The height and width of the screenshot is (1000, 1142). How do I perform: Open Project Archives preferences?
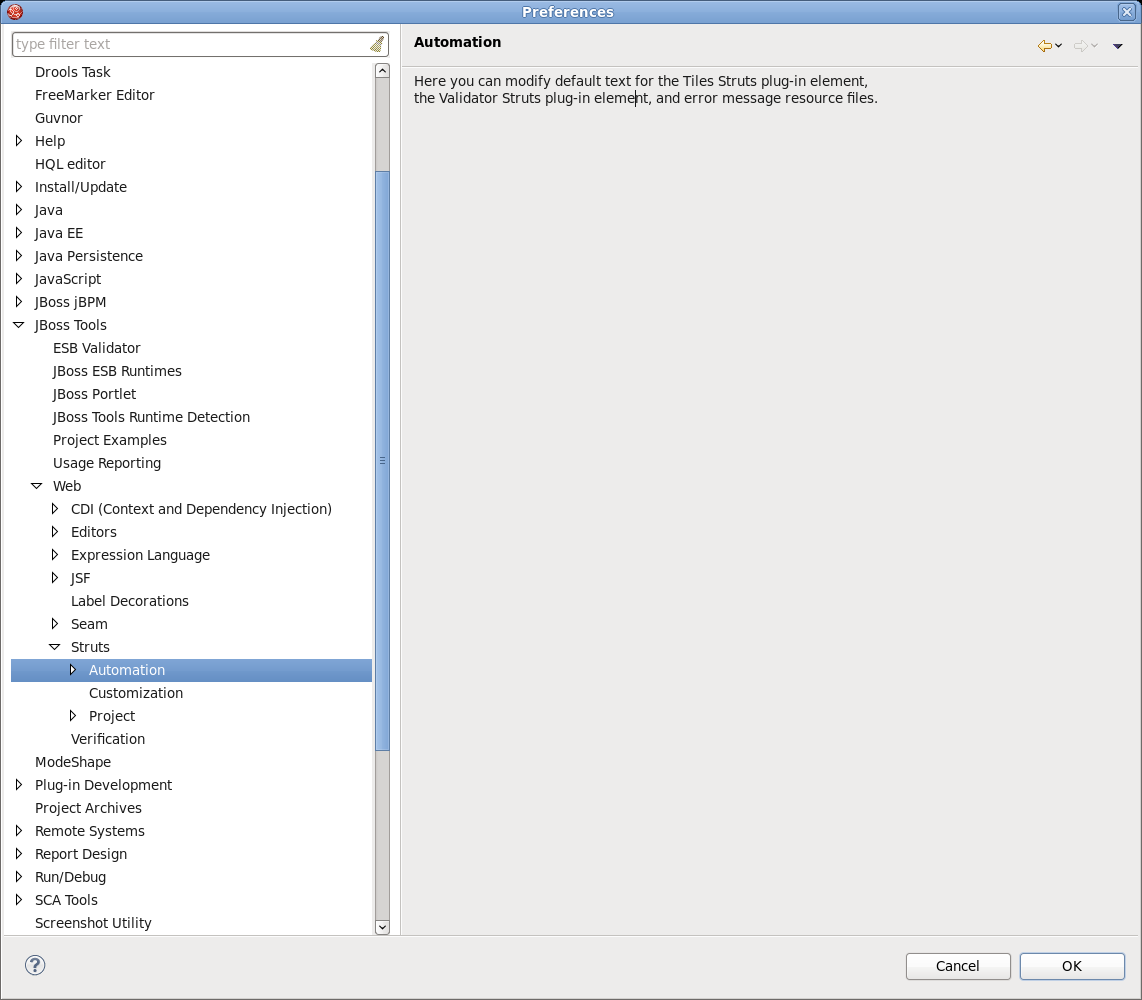88,808
